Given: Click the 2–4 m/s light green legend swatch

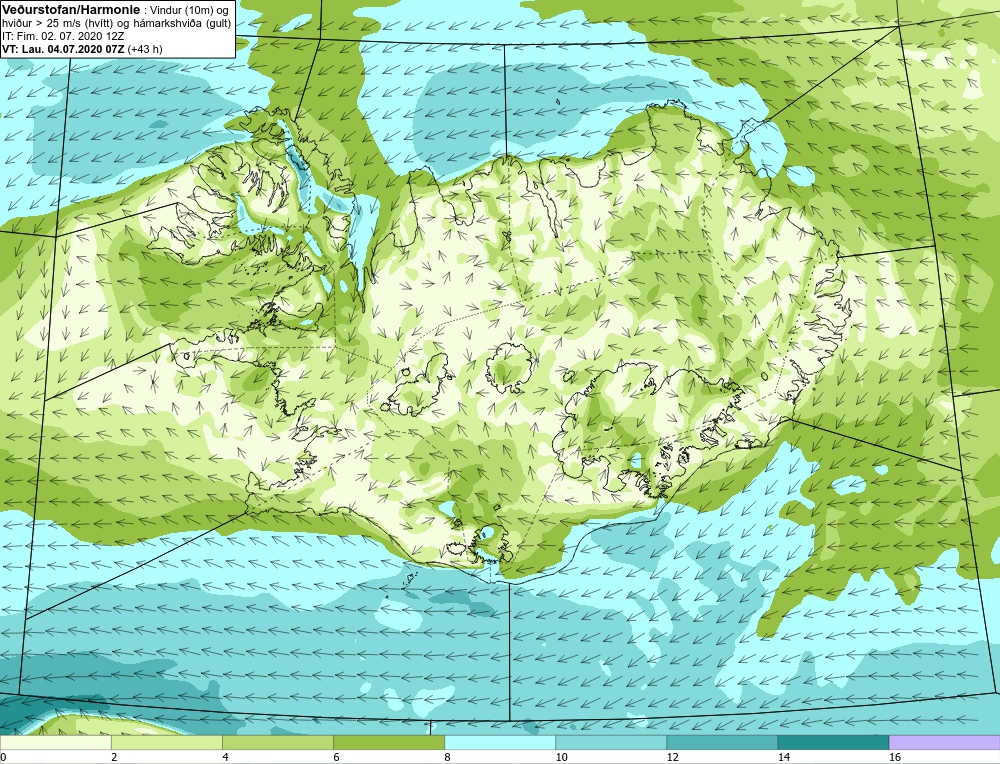Looking at the screenshot, I should (166, 742).
